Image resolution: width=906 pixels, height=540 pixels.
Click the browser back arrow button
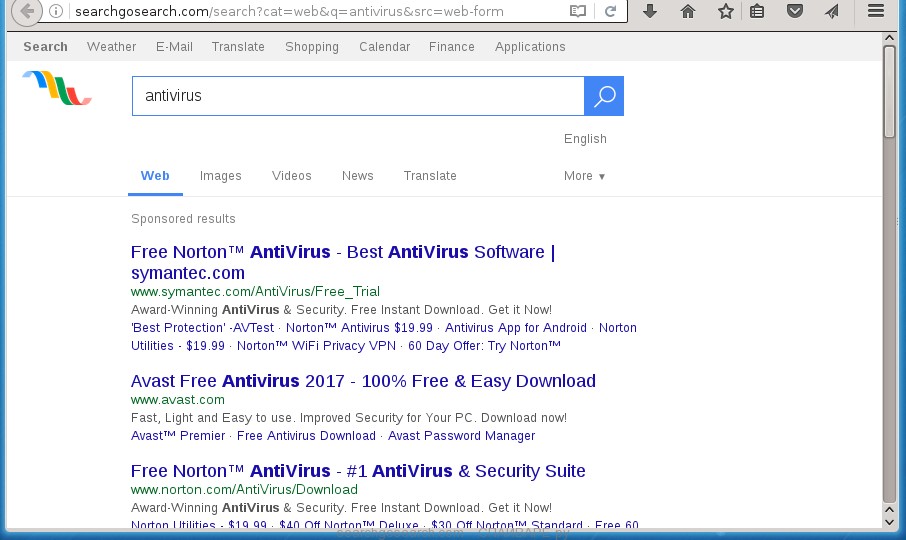tap(26, 11)
